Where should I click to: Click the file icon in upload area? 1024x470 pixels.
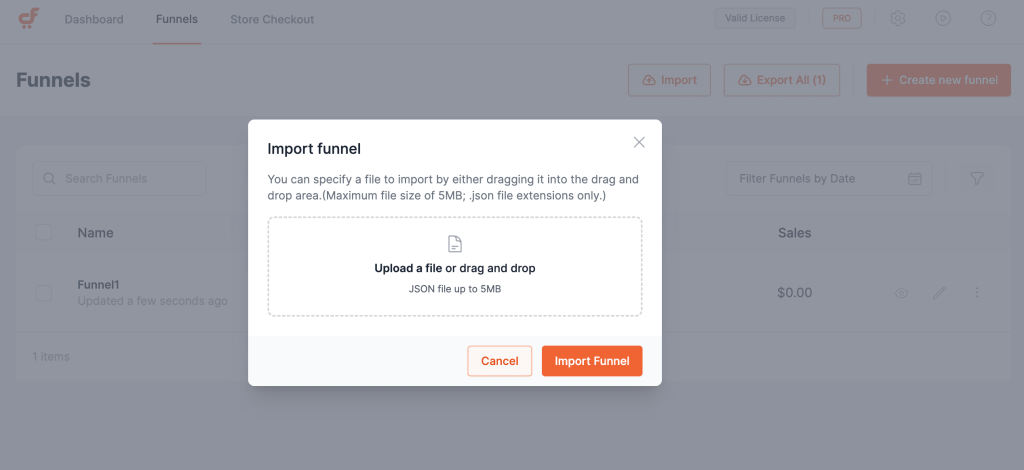pos(455,244)
